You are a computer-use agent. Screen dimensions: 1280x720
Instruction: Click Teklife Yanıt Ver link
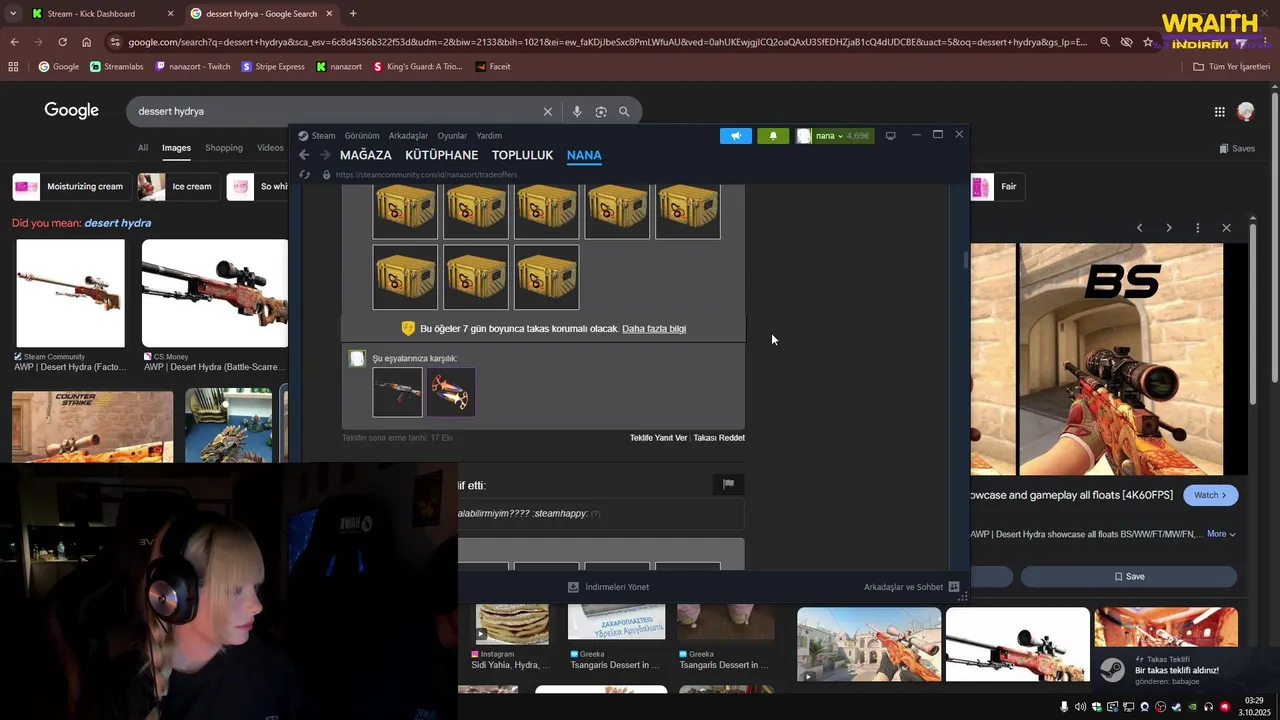click(x=658, y=438)
